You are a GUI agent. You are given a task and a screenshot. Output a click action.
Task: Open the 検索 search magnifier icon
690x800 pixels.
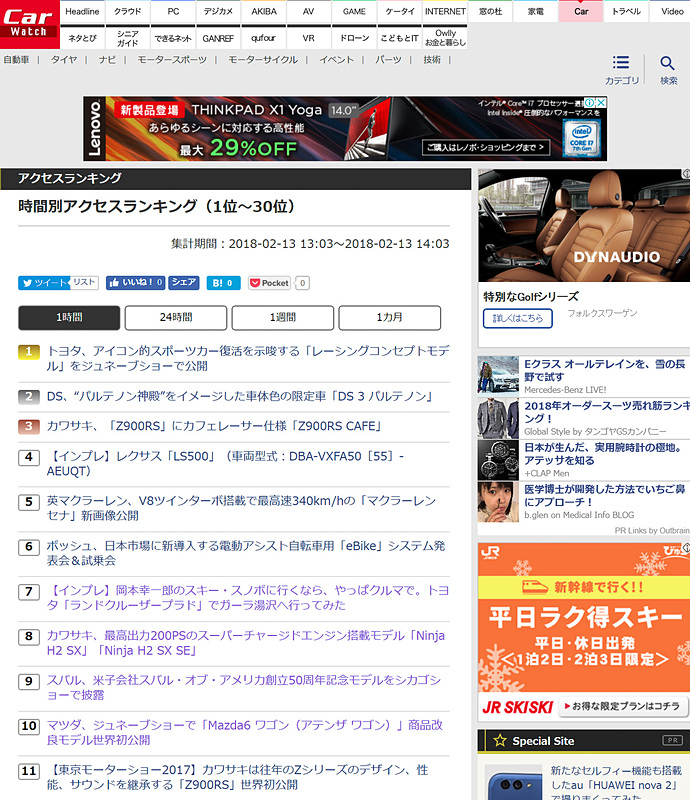coord(668,70)
